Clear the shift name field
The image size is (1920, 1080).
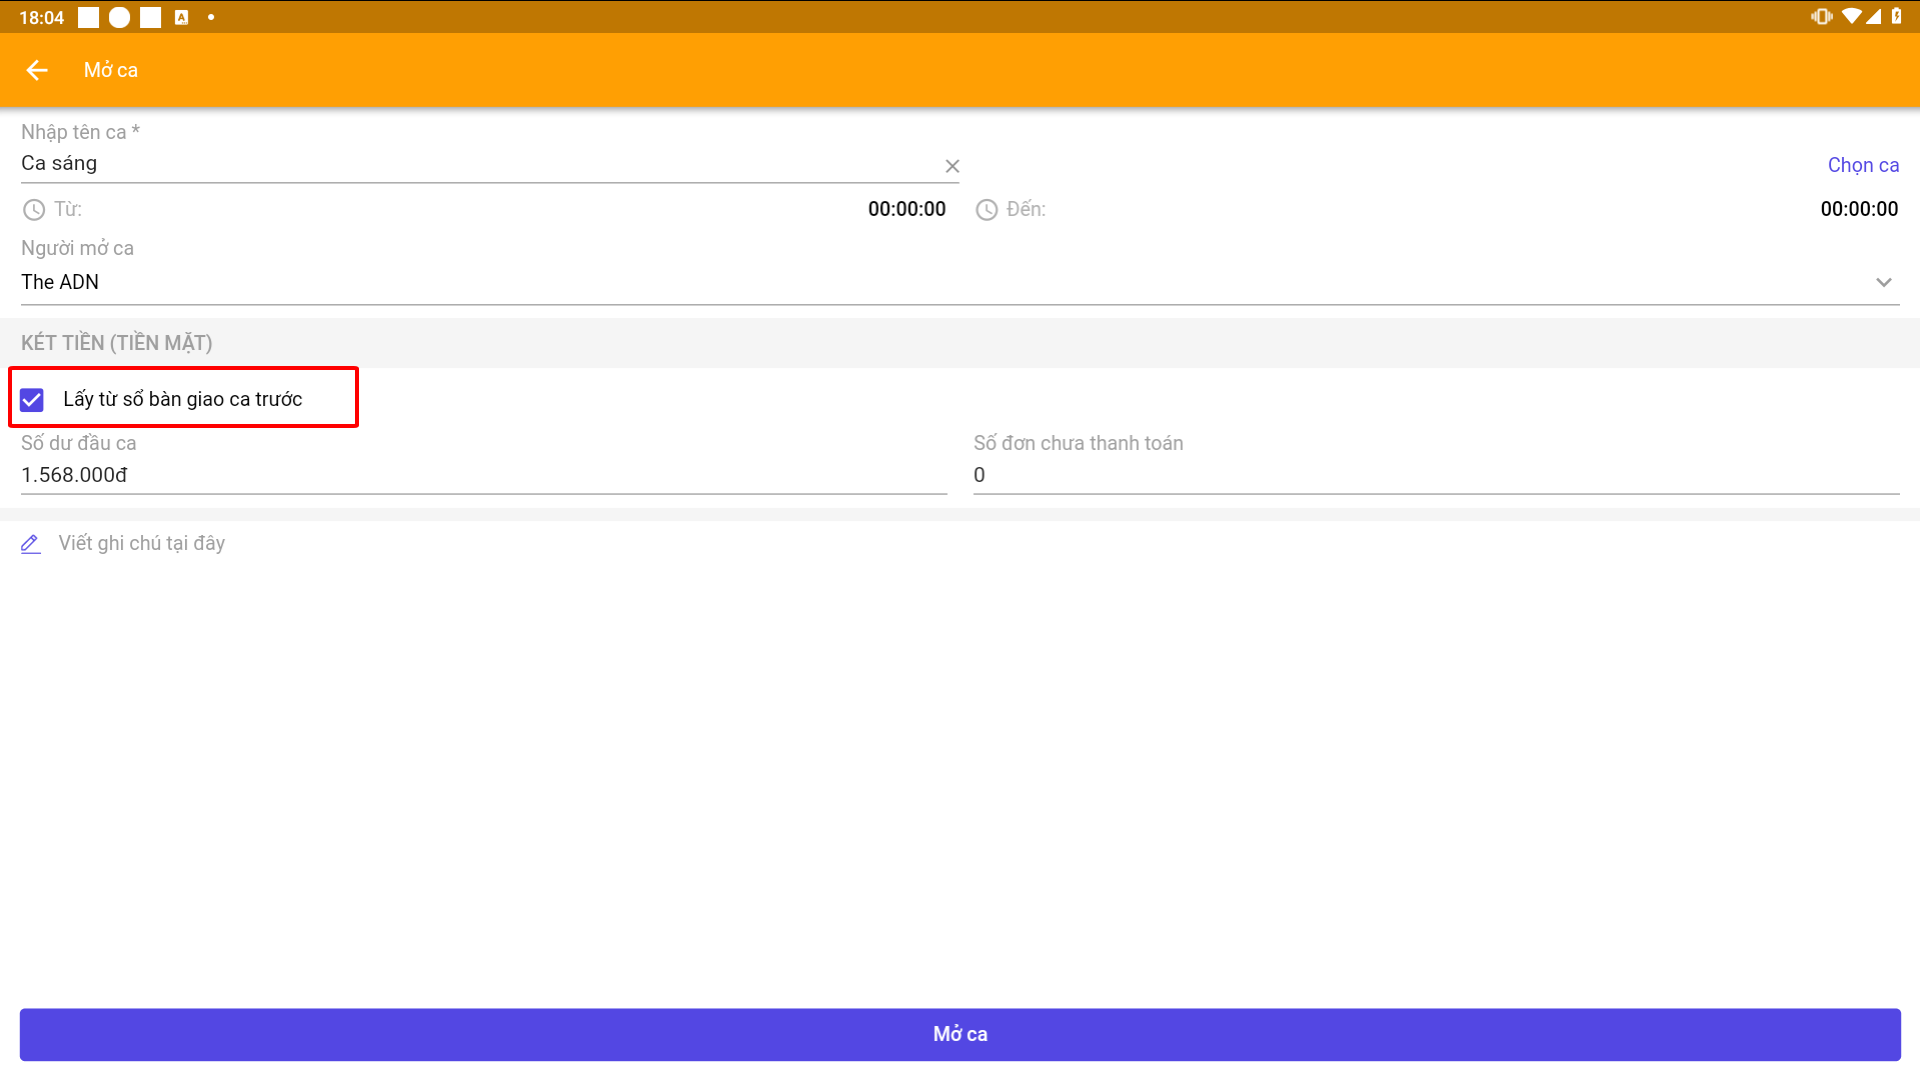[952, 166]
